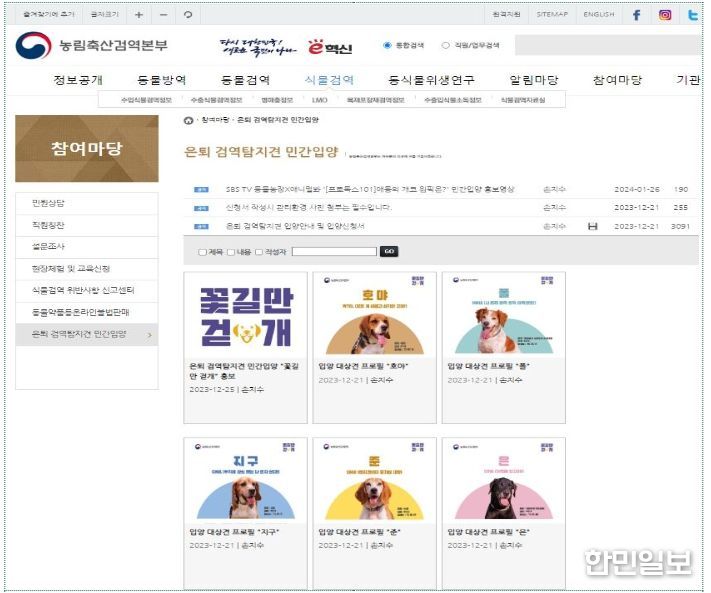Click the e혁신 banner logo

pyautogui.click(x=330, y=47)
